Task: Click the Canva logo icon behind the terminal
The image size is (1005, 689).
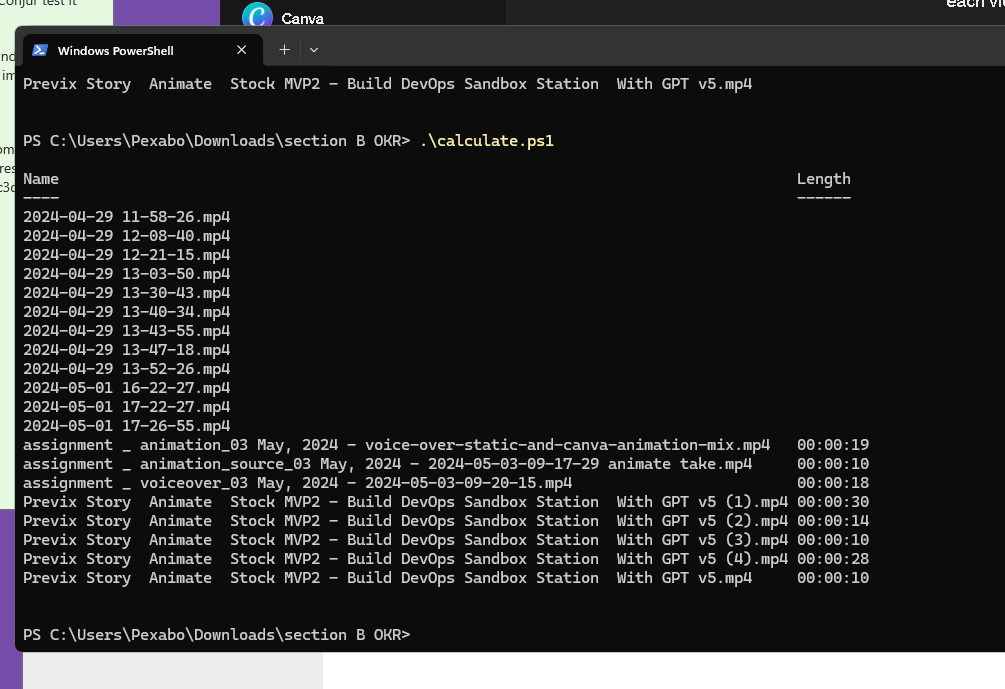Action: pos(257,15)
